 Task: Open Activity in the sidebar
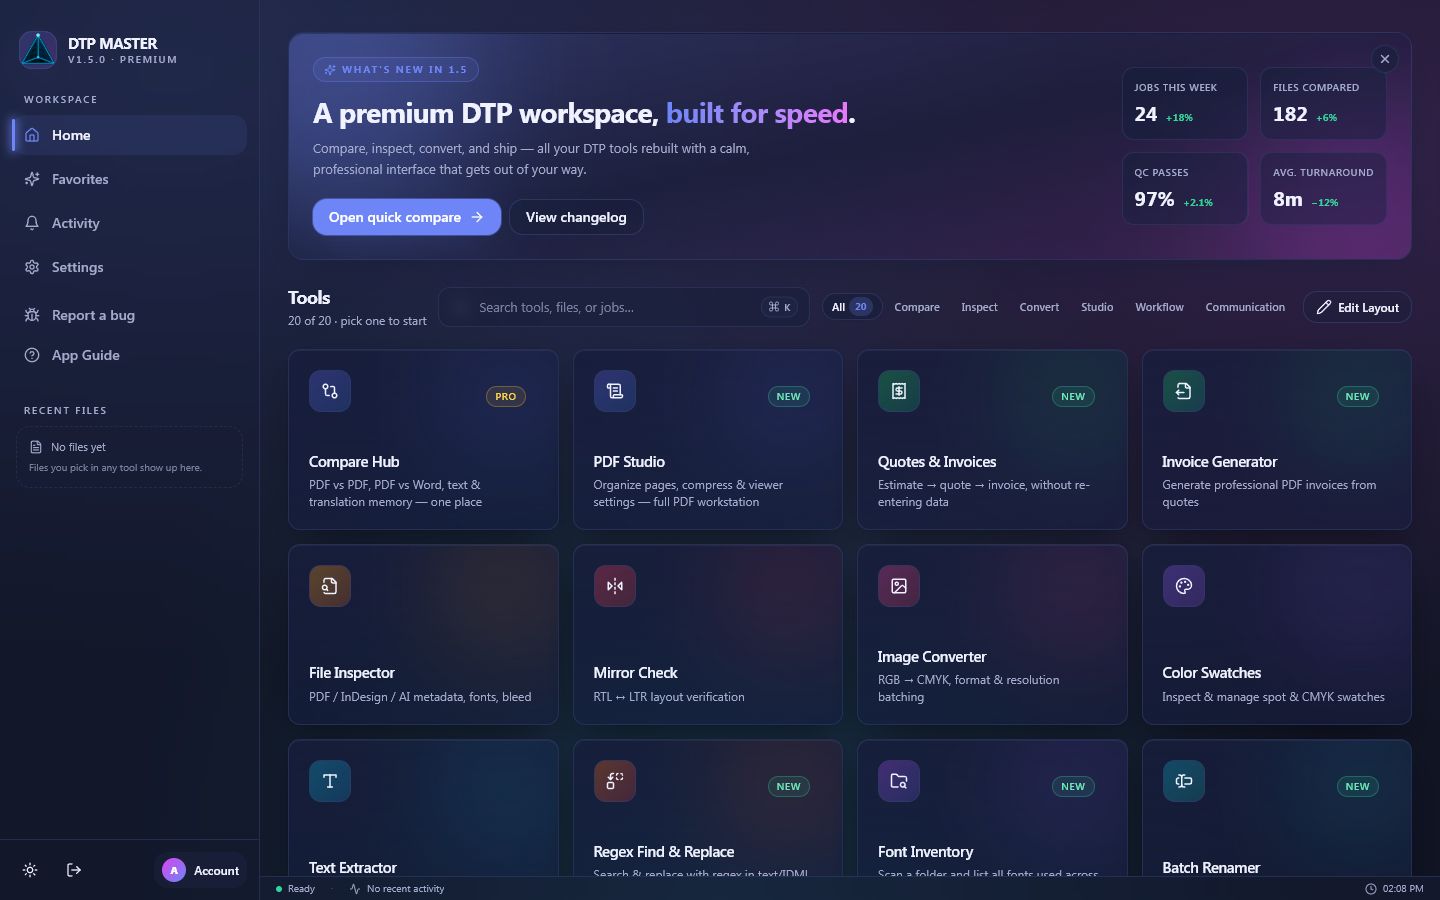129,223
